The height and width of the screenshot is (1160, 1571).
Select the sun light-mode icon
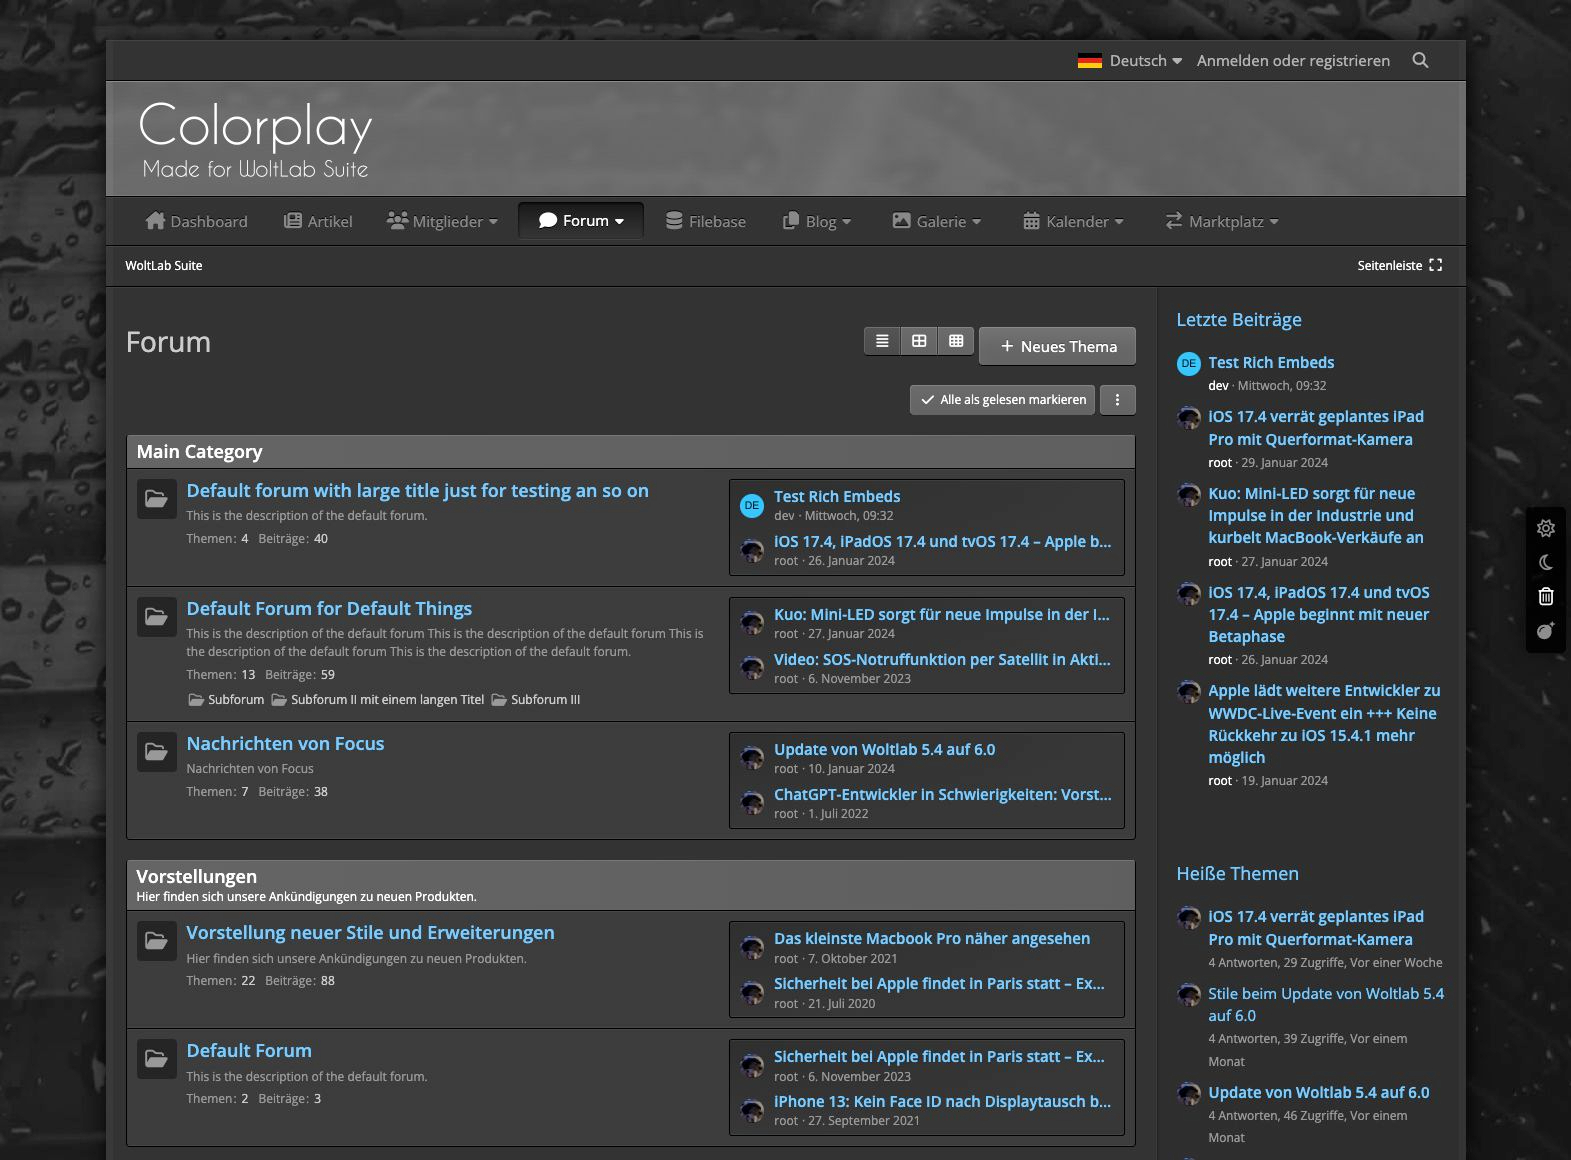[1546, 528]
